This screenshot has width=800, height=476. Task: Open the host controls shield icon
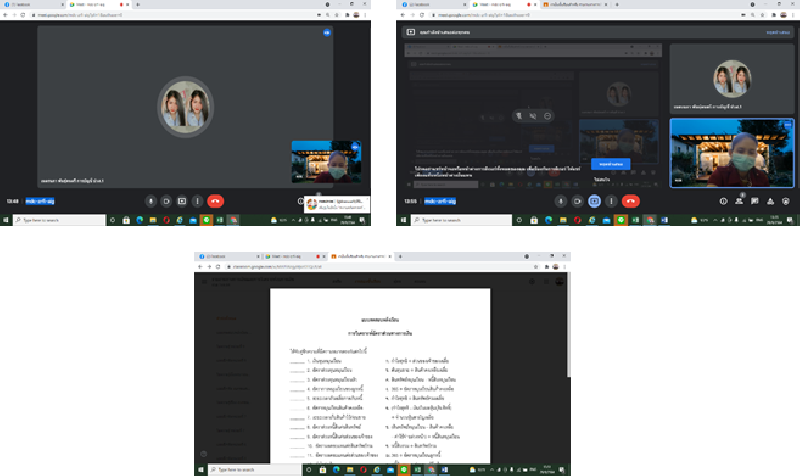(786, 200)
